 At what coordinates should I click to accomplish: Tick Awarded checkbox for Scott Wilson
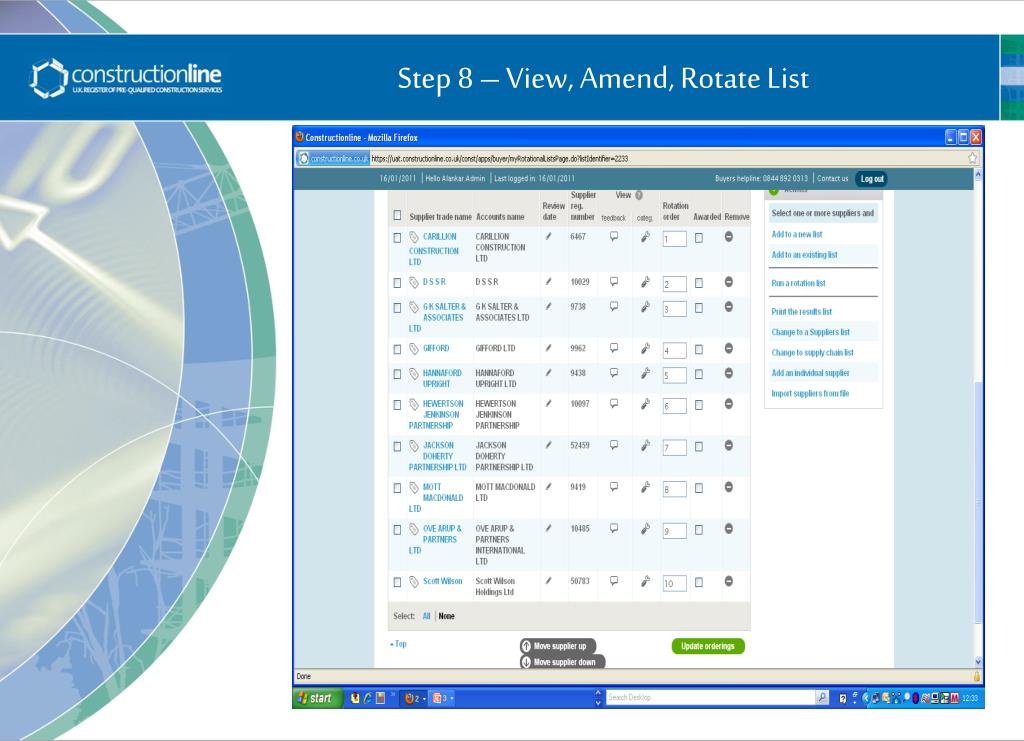pyautogui.click(x=699, y=582)
